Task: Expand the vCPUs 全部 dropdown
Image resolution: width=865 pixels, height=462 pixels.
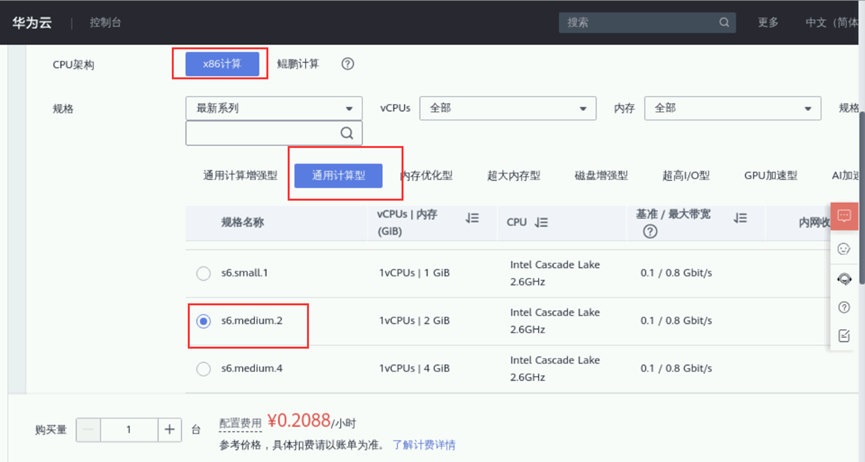Action: [x=508, y=108]
